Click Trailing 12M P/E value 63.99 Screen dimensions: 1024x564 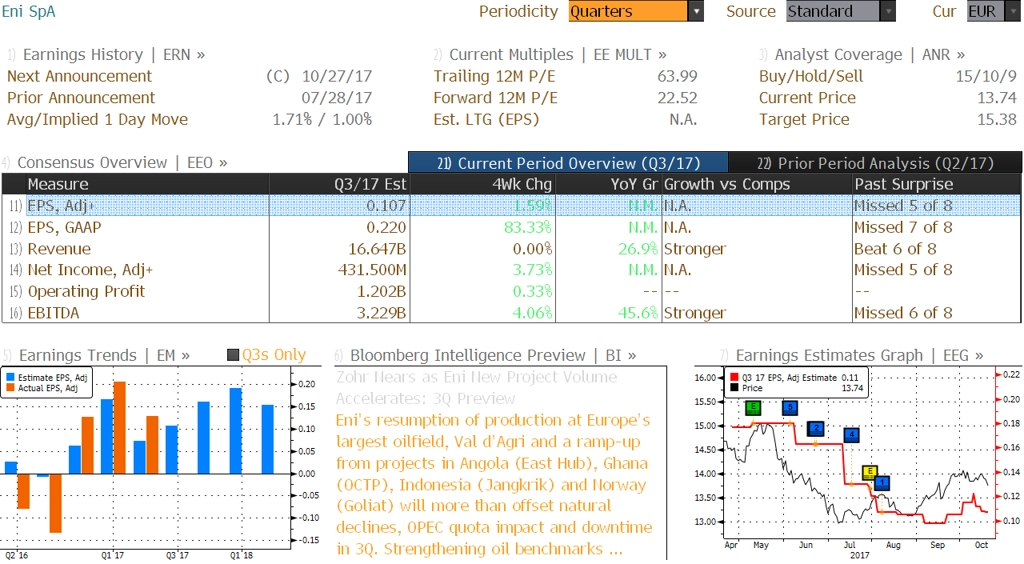tap(677, 76)
